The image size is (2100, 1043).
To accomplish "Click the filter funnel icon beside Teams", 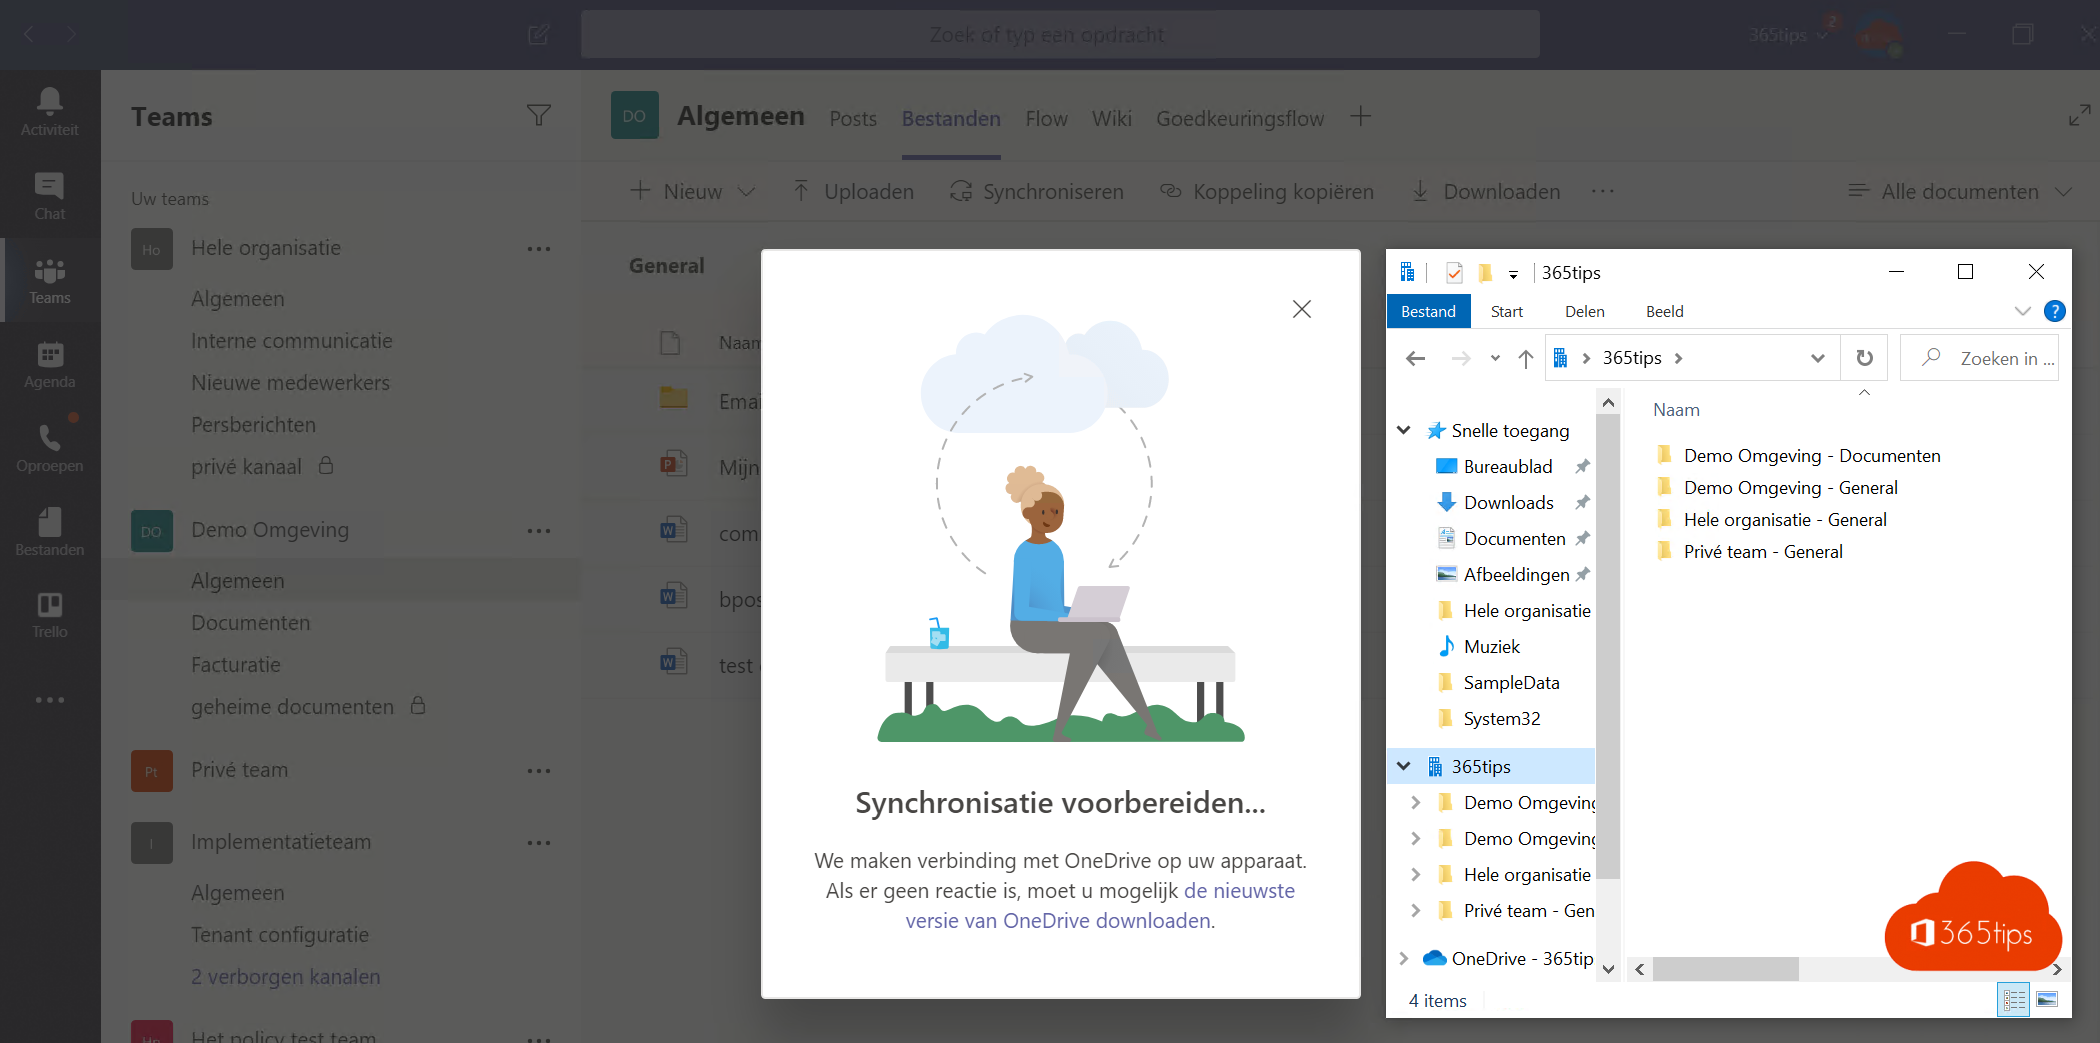I will [x=539, y=116].
